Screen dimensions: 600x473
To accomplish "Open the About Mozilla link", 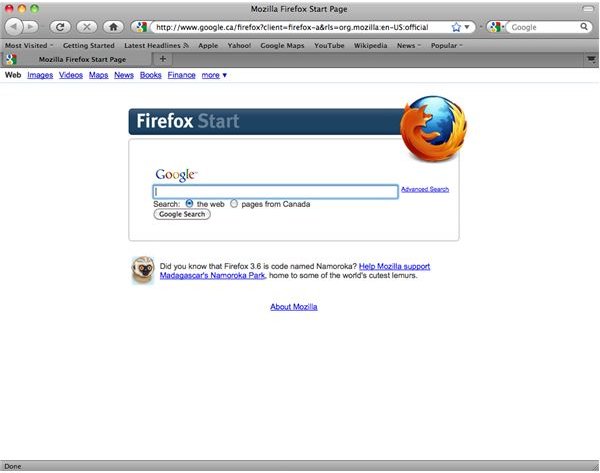I will (x=294, y=307).
